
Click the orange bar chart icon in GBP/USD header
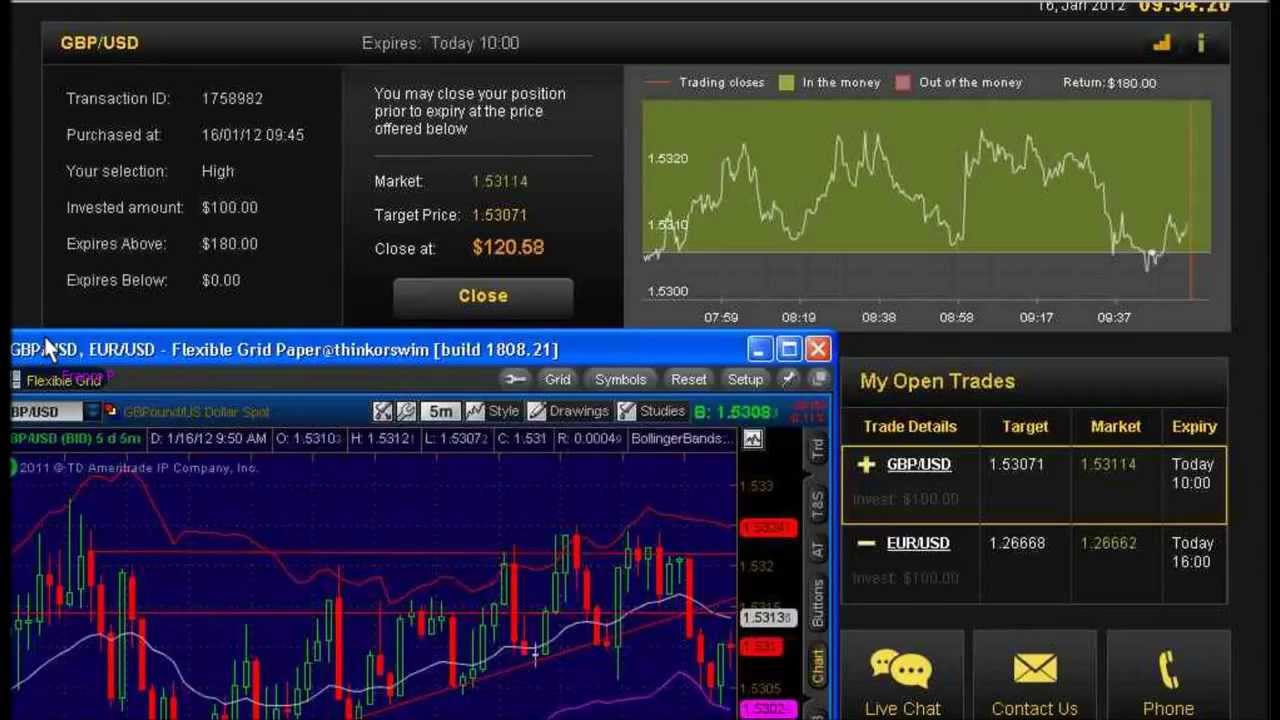tap(1162, 43)
